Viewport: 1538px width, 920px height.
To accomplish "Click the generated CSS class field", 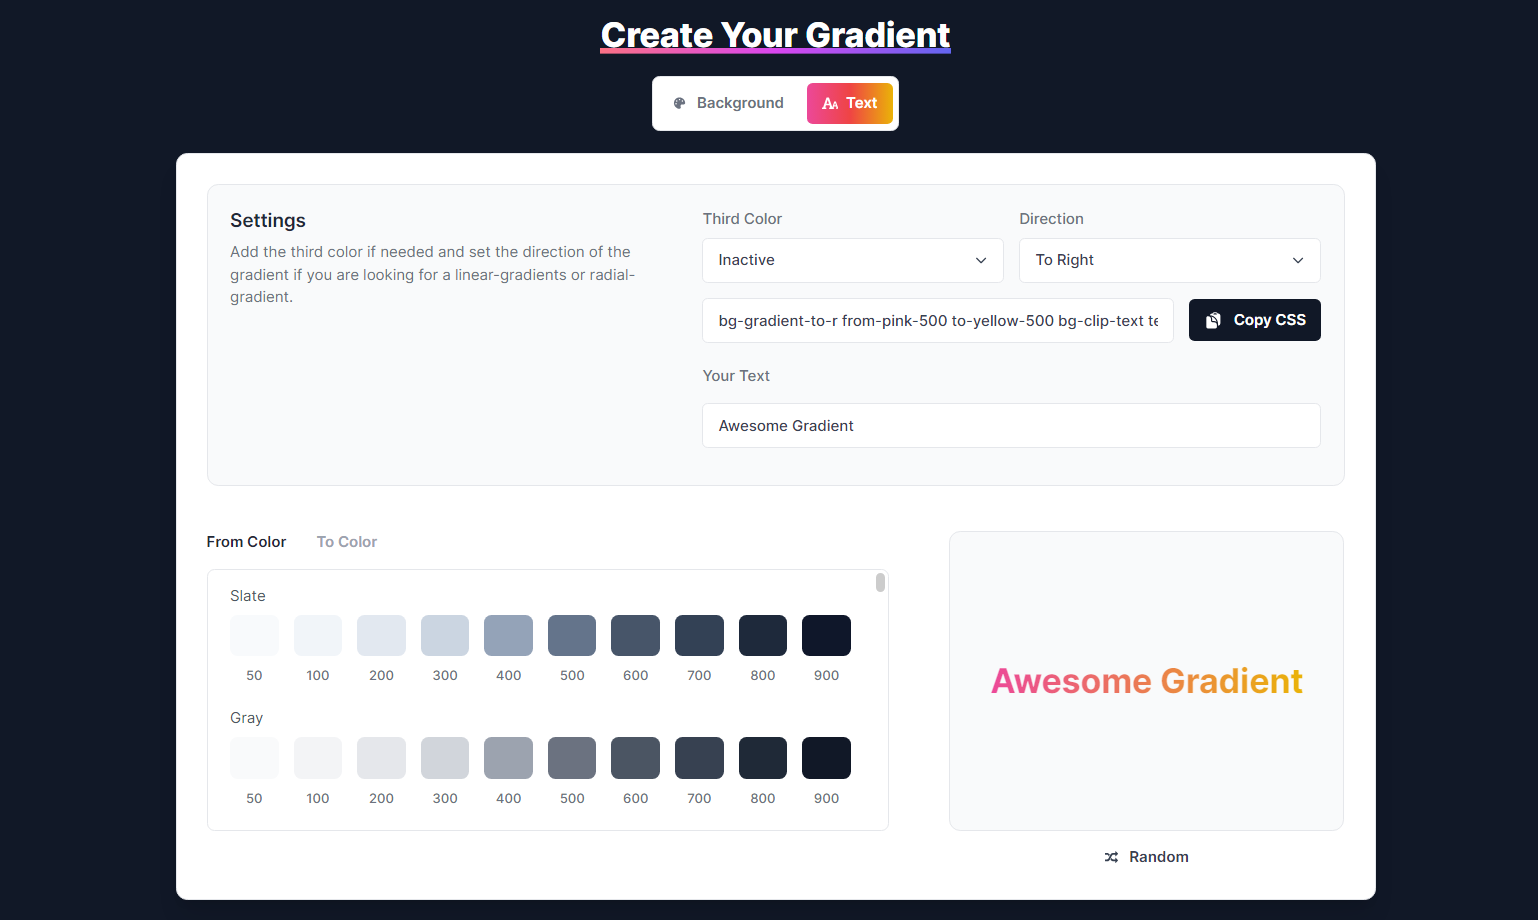I will 938,321.
